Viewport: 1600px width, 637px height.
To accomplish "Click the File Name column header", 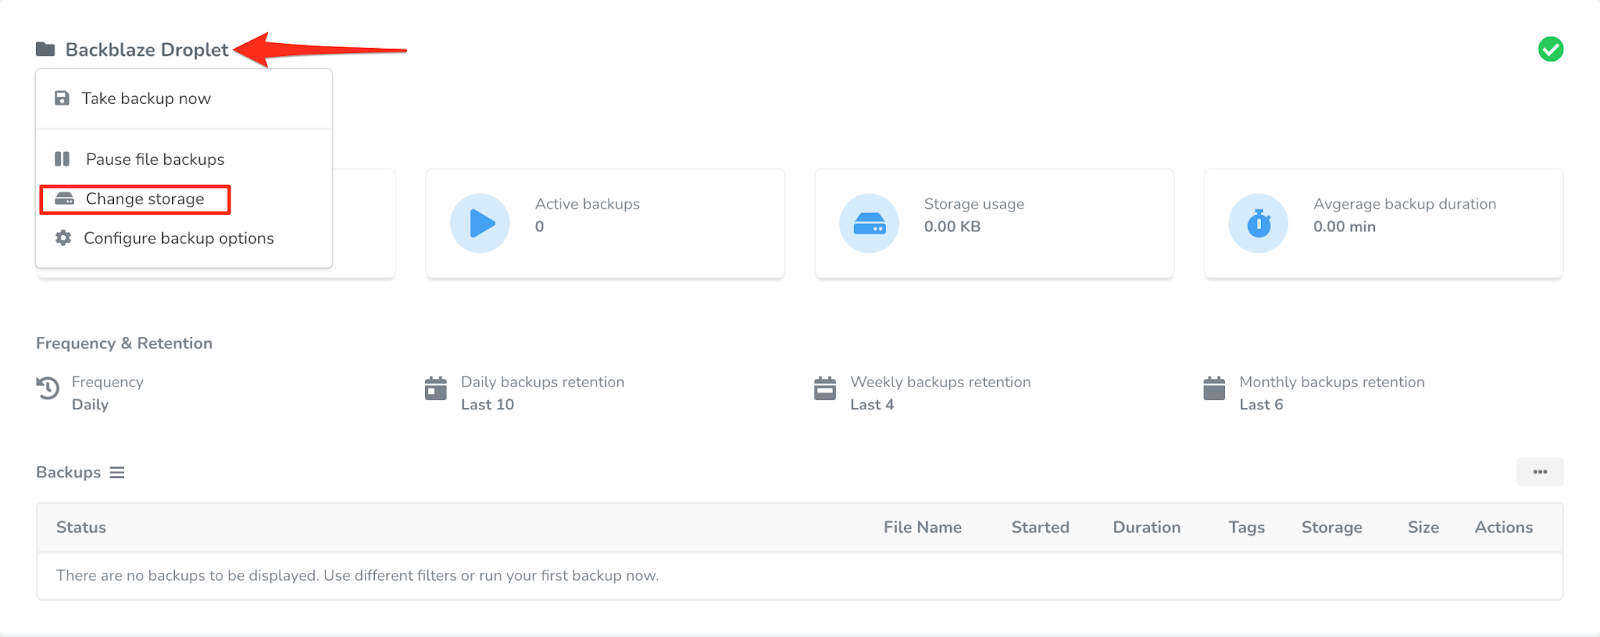I will tap(922, 527).
